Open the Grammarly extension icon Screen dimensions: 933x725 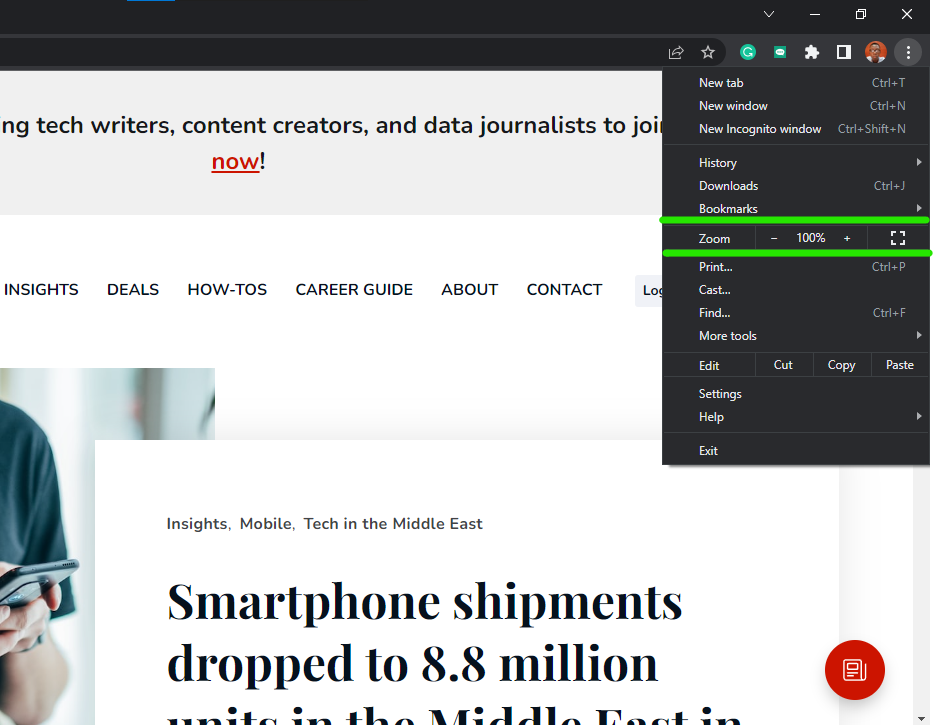[748, 52]
